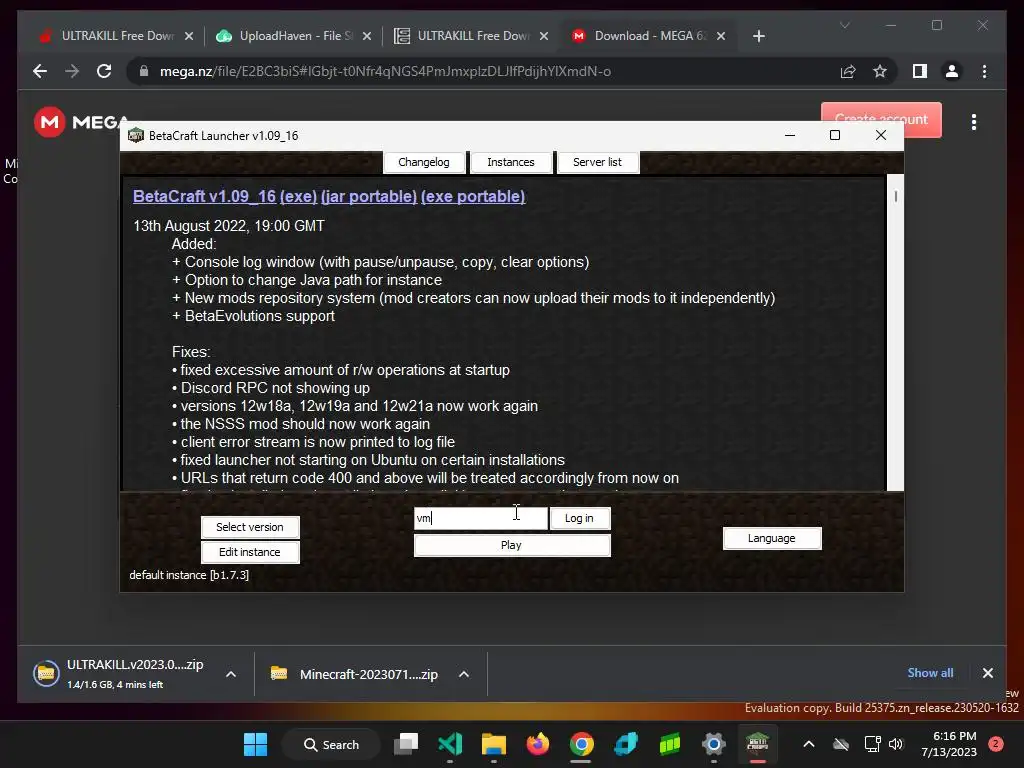Open the Instances tab
The height and width of the screenshot is (768, 1024).
[511, 162]
